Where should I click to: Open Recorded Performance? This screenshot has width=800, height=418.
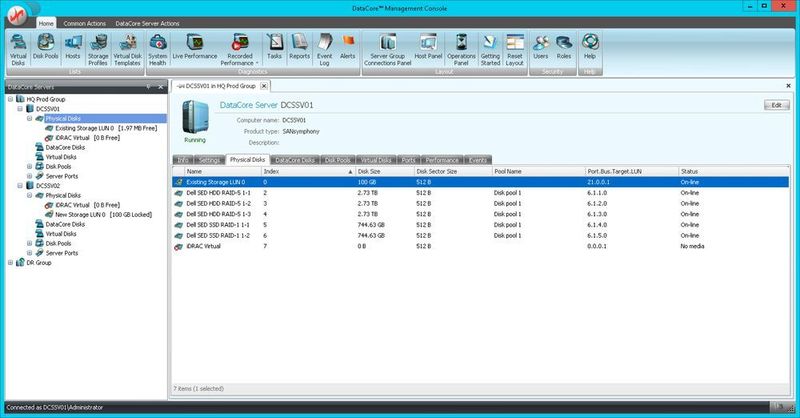click(240, 50)
